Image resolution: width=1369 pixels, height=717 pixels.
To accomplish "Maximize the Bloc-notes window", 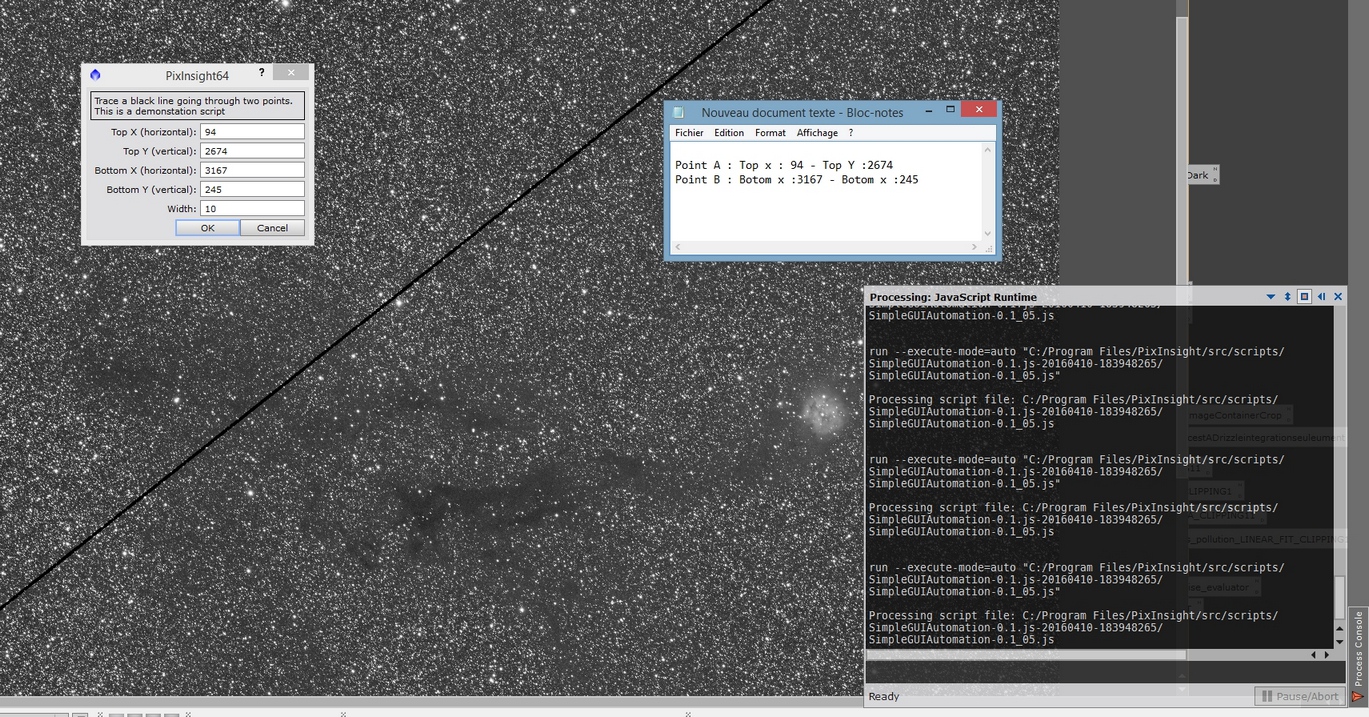I will click(950, 109).
